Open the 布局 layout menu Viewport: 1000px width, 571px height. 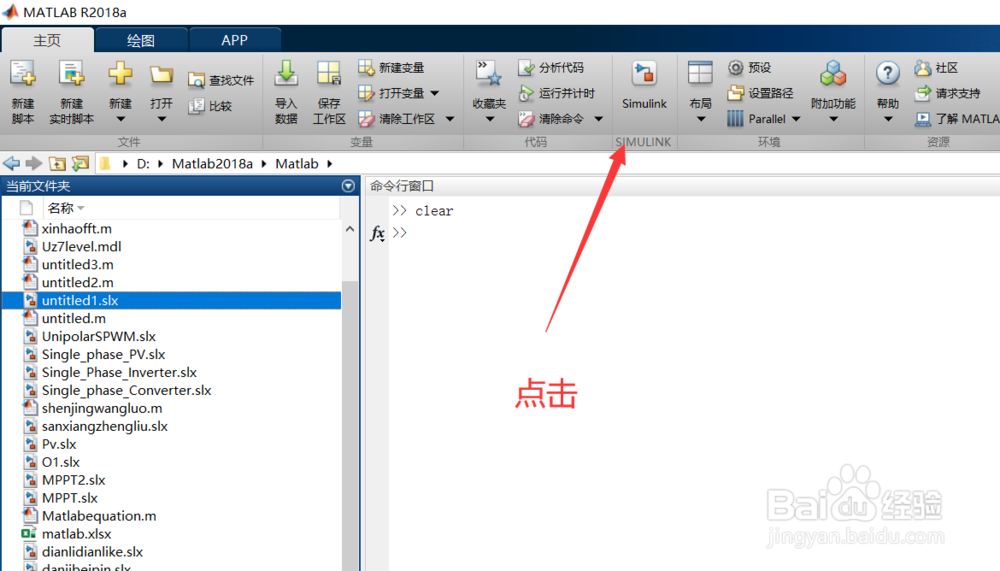(700, 93)
